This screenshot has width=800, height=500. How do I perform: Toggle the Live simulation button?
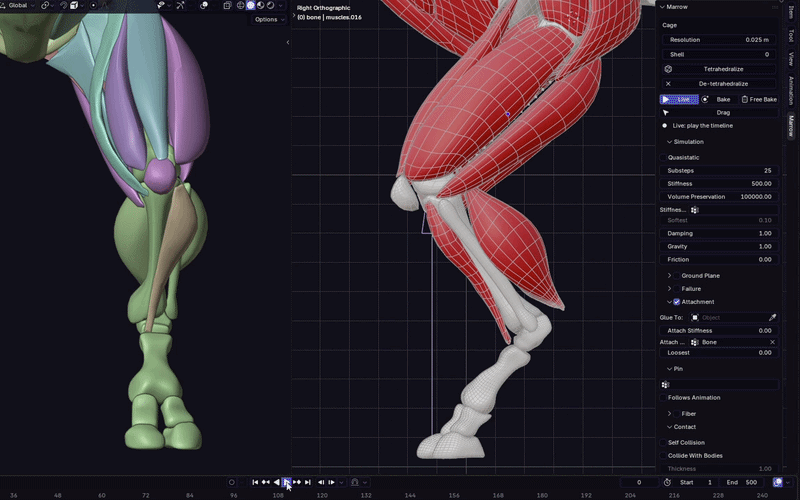pos(679,99)
